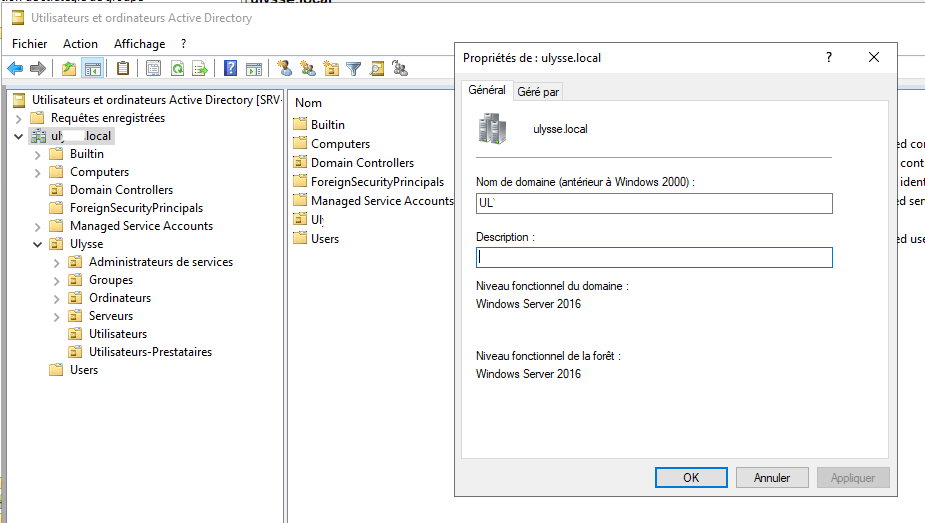925x523 pixels.
Task: Click OK in Properties dialog
Action: click(x=691, y=478)
